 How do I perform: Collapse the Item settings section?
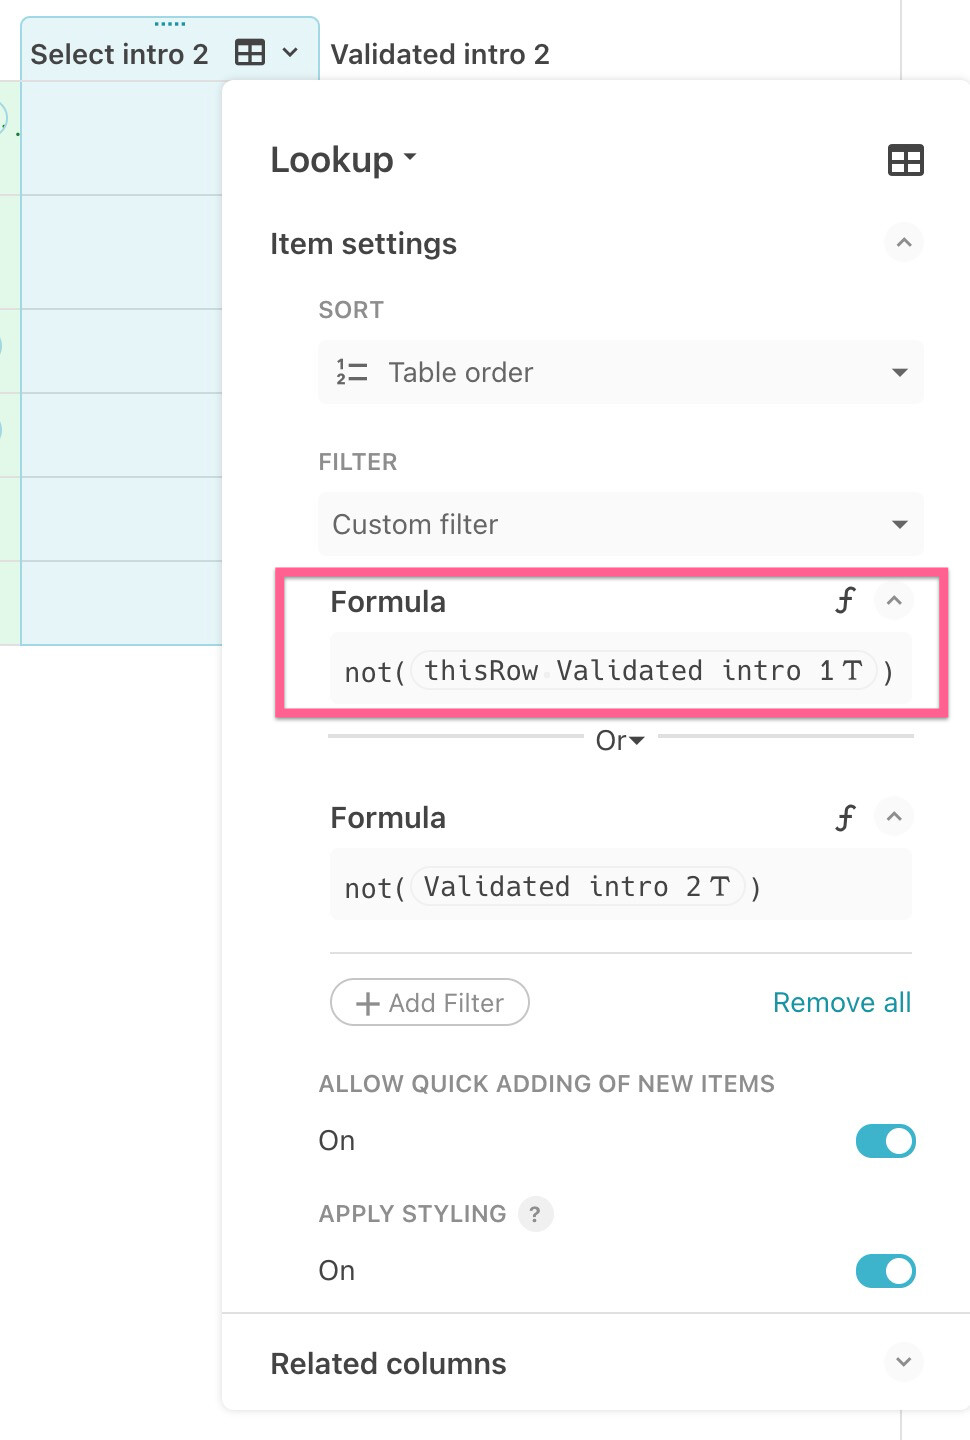(x=903, y=243)
